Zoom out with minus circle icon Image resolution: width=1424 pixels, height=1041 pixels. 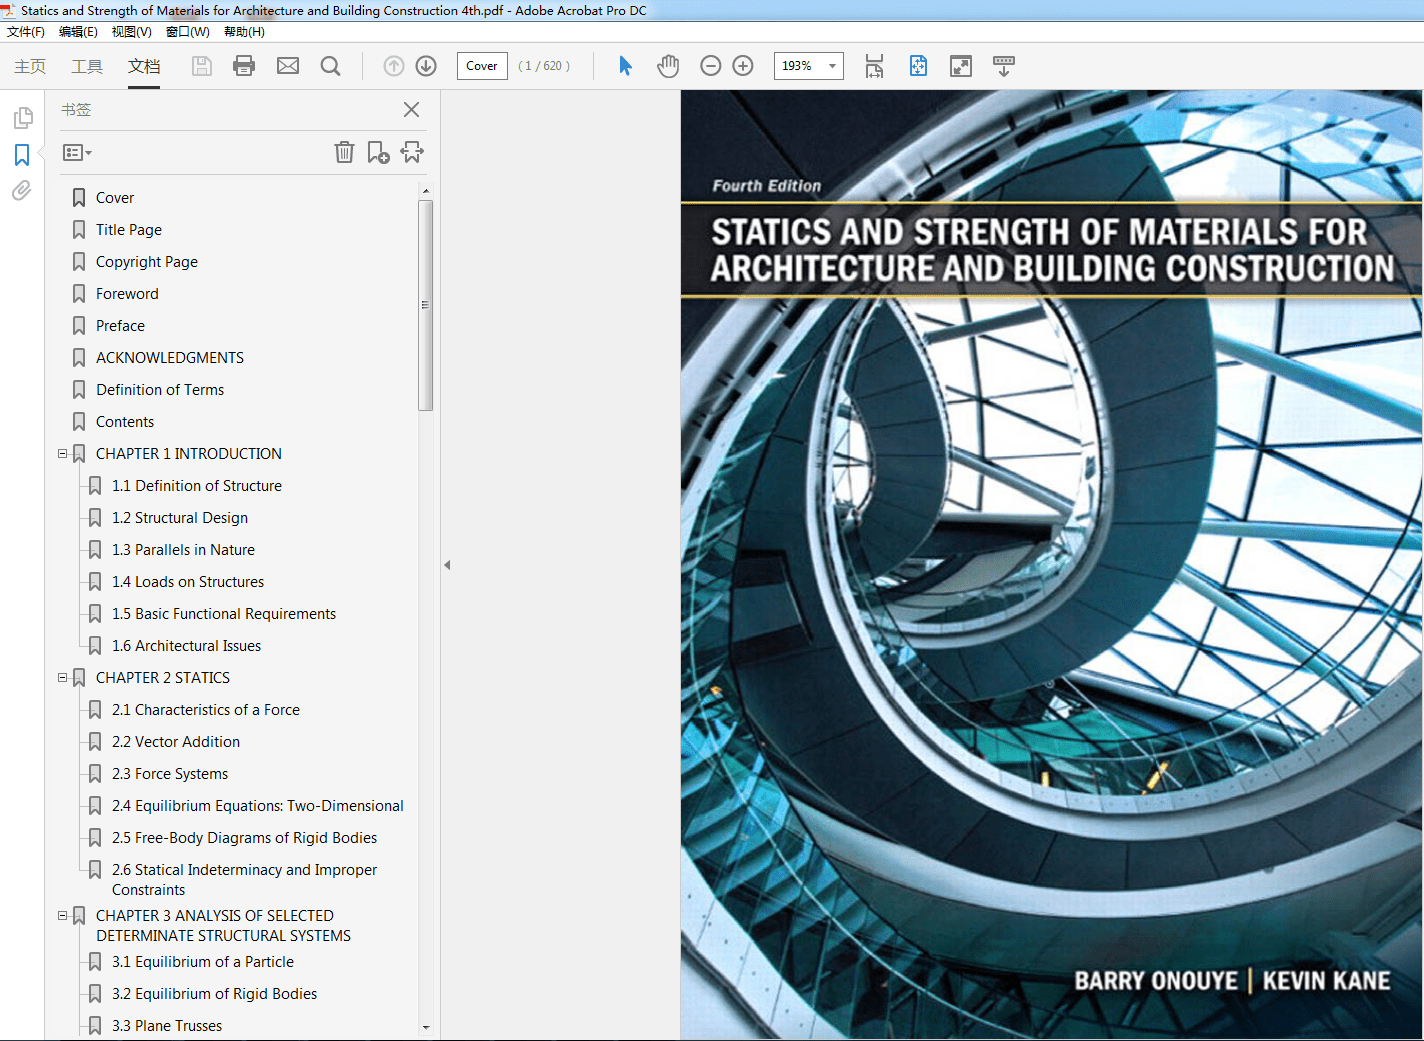711,66
